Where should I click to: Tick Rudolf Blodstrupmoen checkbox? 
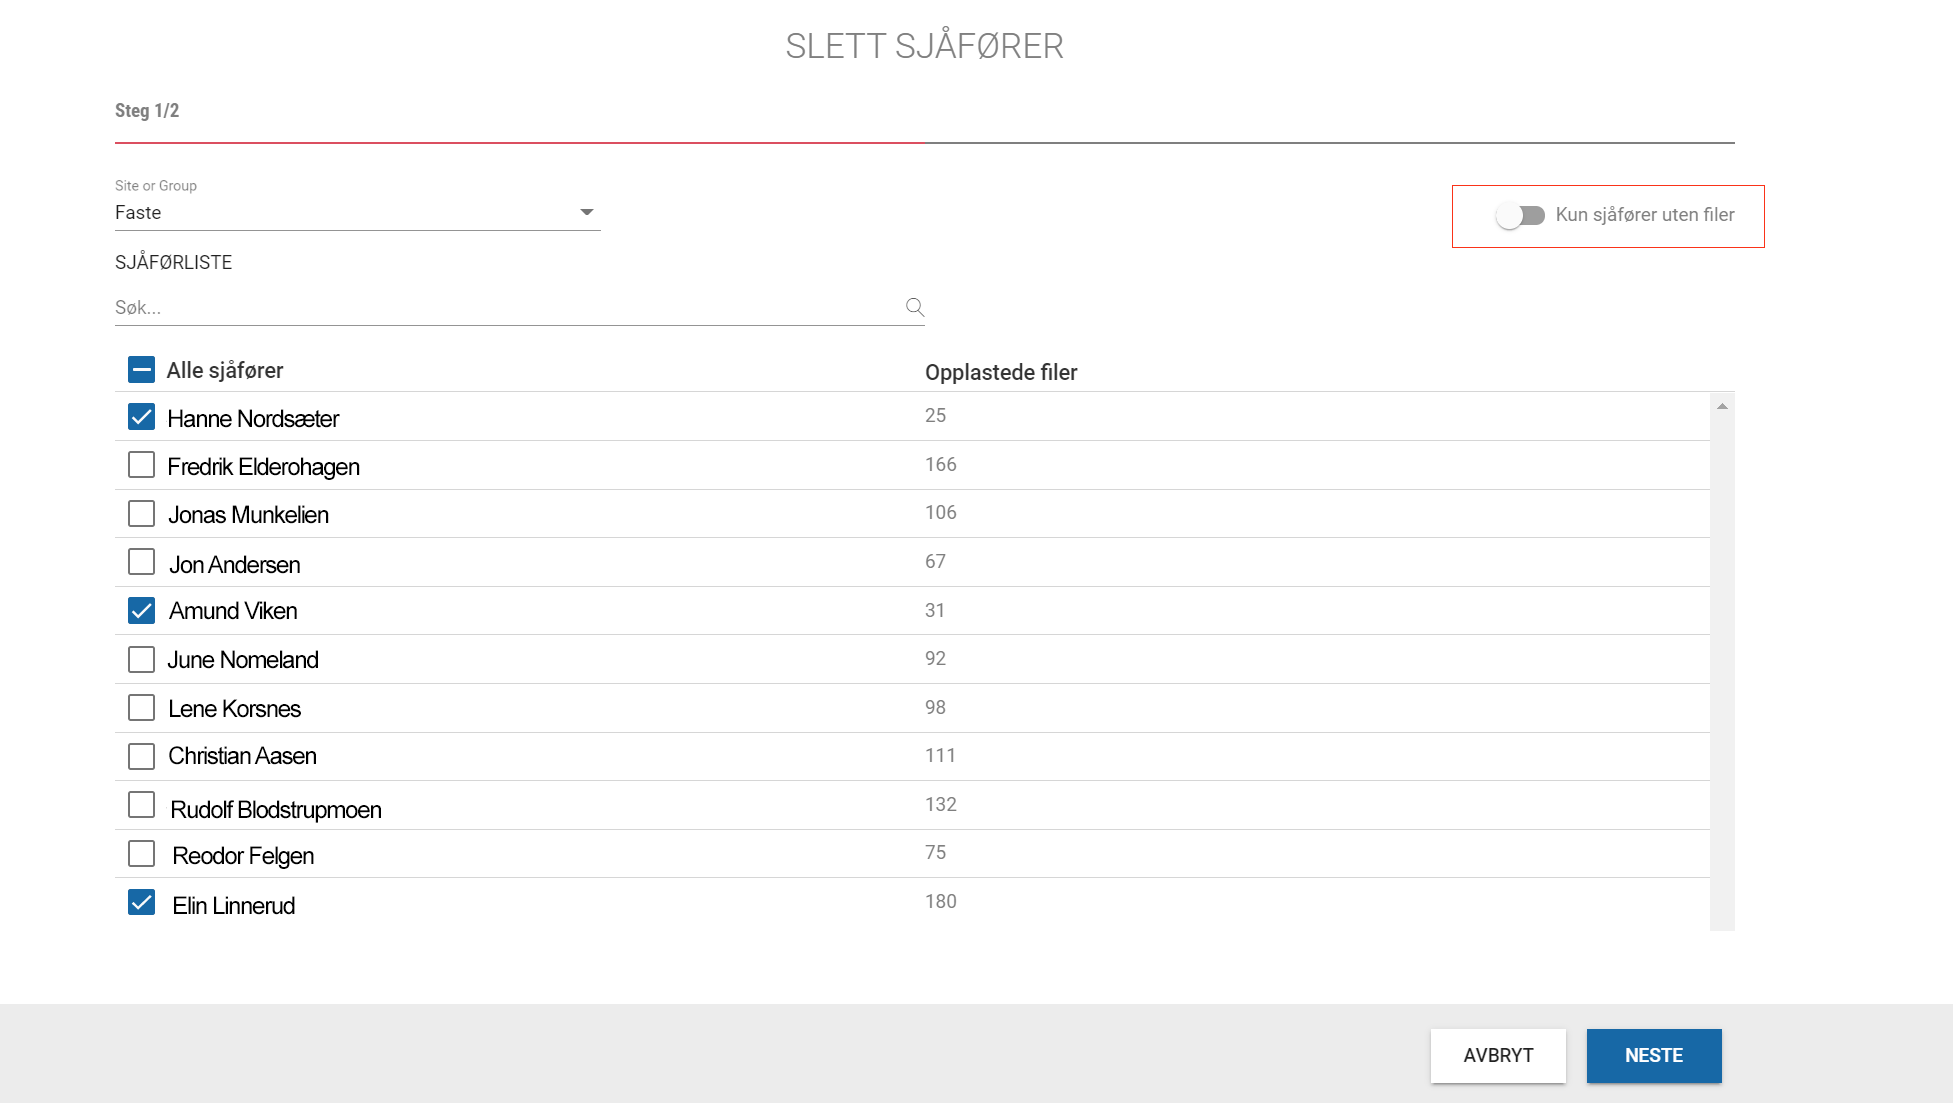pos(141,805)
